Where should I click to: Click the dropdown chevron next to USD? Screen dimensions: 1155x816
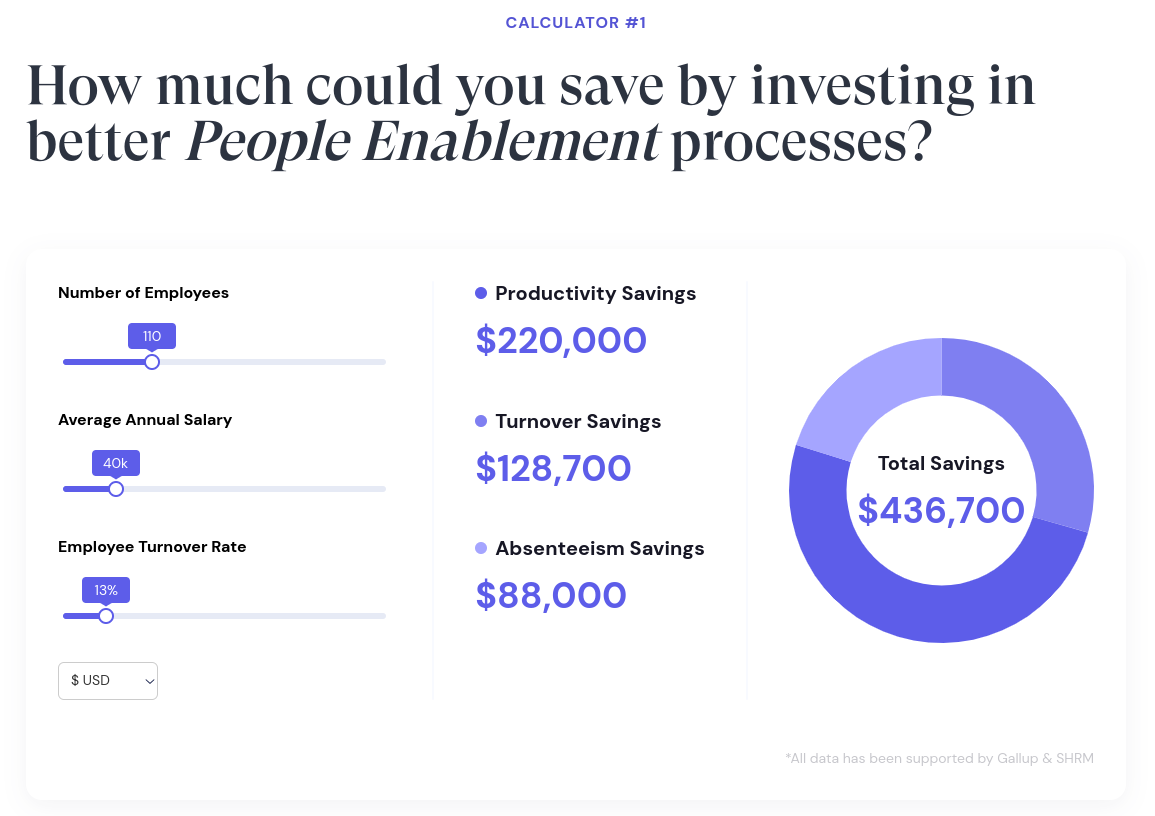tap(148, 680)
